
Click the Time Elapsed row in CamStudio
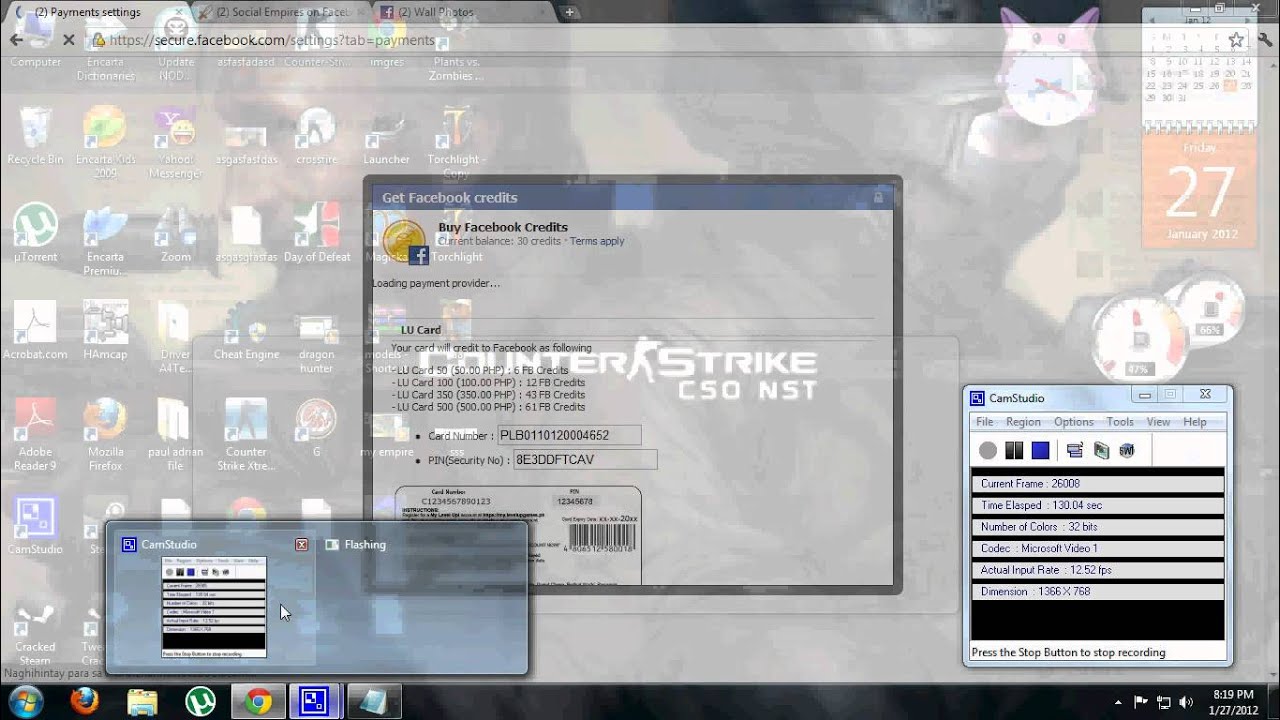(x=1098, y=505)
